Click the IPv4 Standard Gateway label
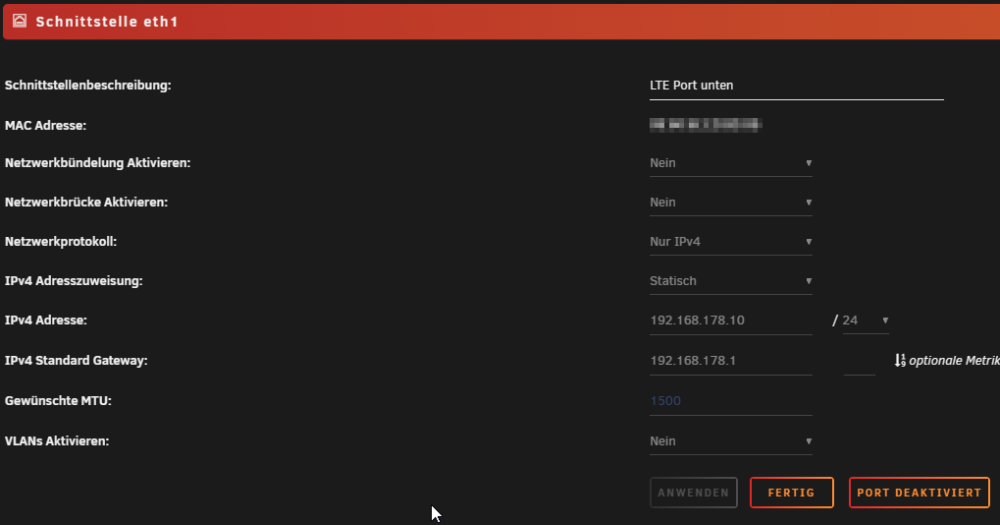 click(x=76, y=360)
